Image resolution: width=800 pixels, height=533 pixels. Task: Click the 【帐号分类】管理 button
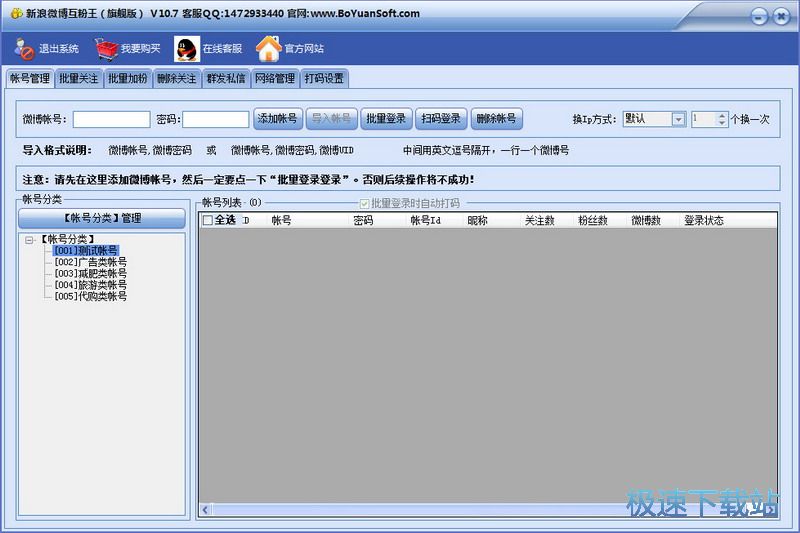point(102,218)
